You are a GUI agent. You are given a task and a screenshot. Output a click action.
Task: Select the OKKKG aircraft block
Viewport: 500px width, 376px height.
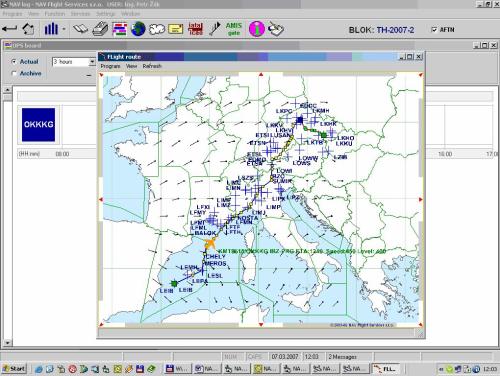(38, 125)
